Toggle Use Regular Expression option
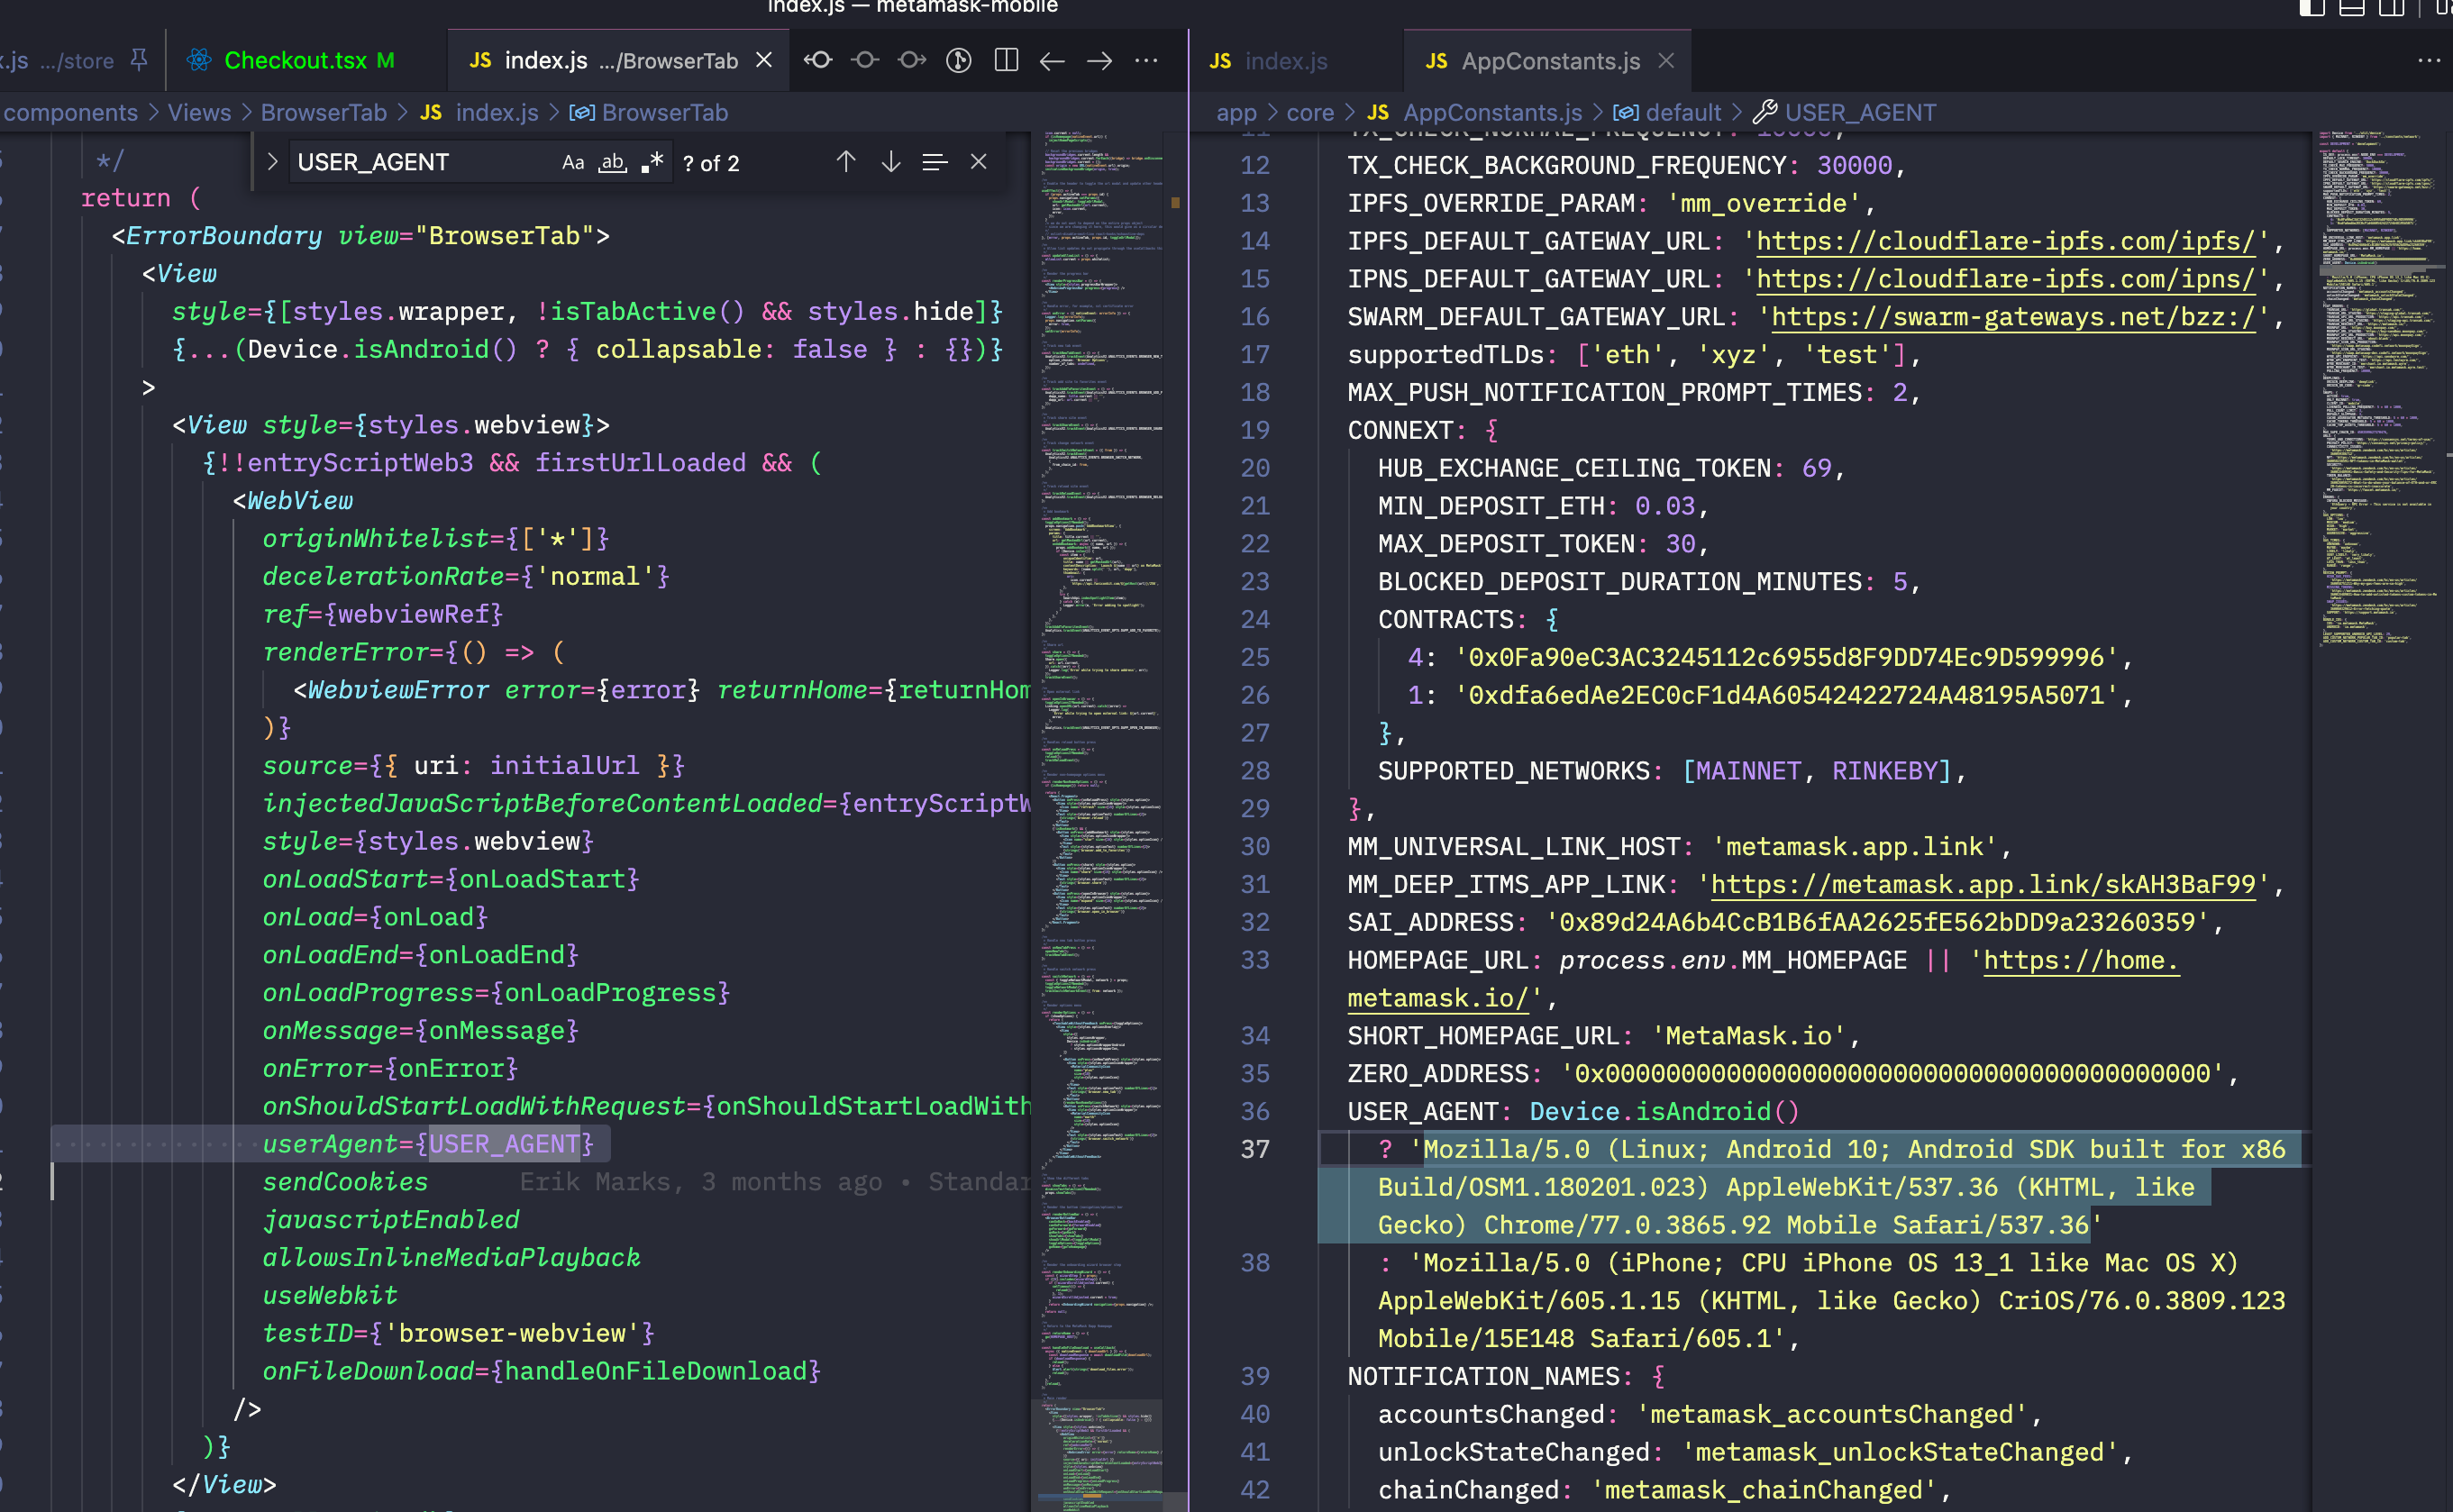This screenshot has height=1512, width=2453. [x=652, y=162]
